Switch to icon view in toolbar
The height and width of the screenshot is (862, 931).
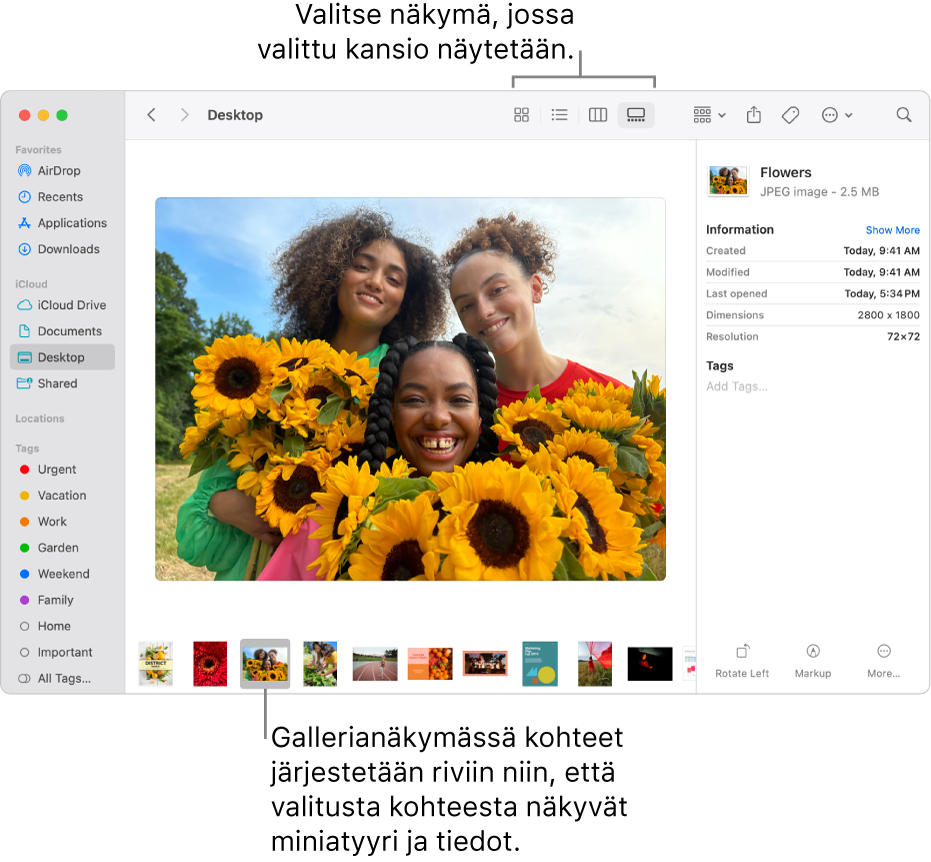pos(521,115)
